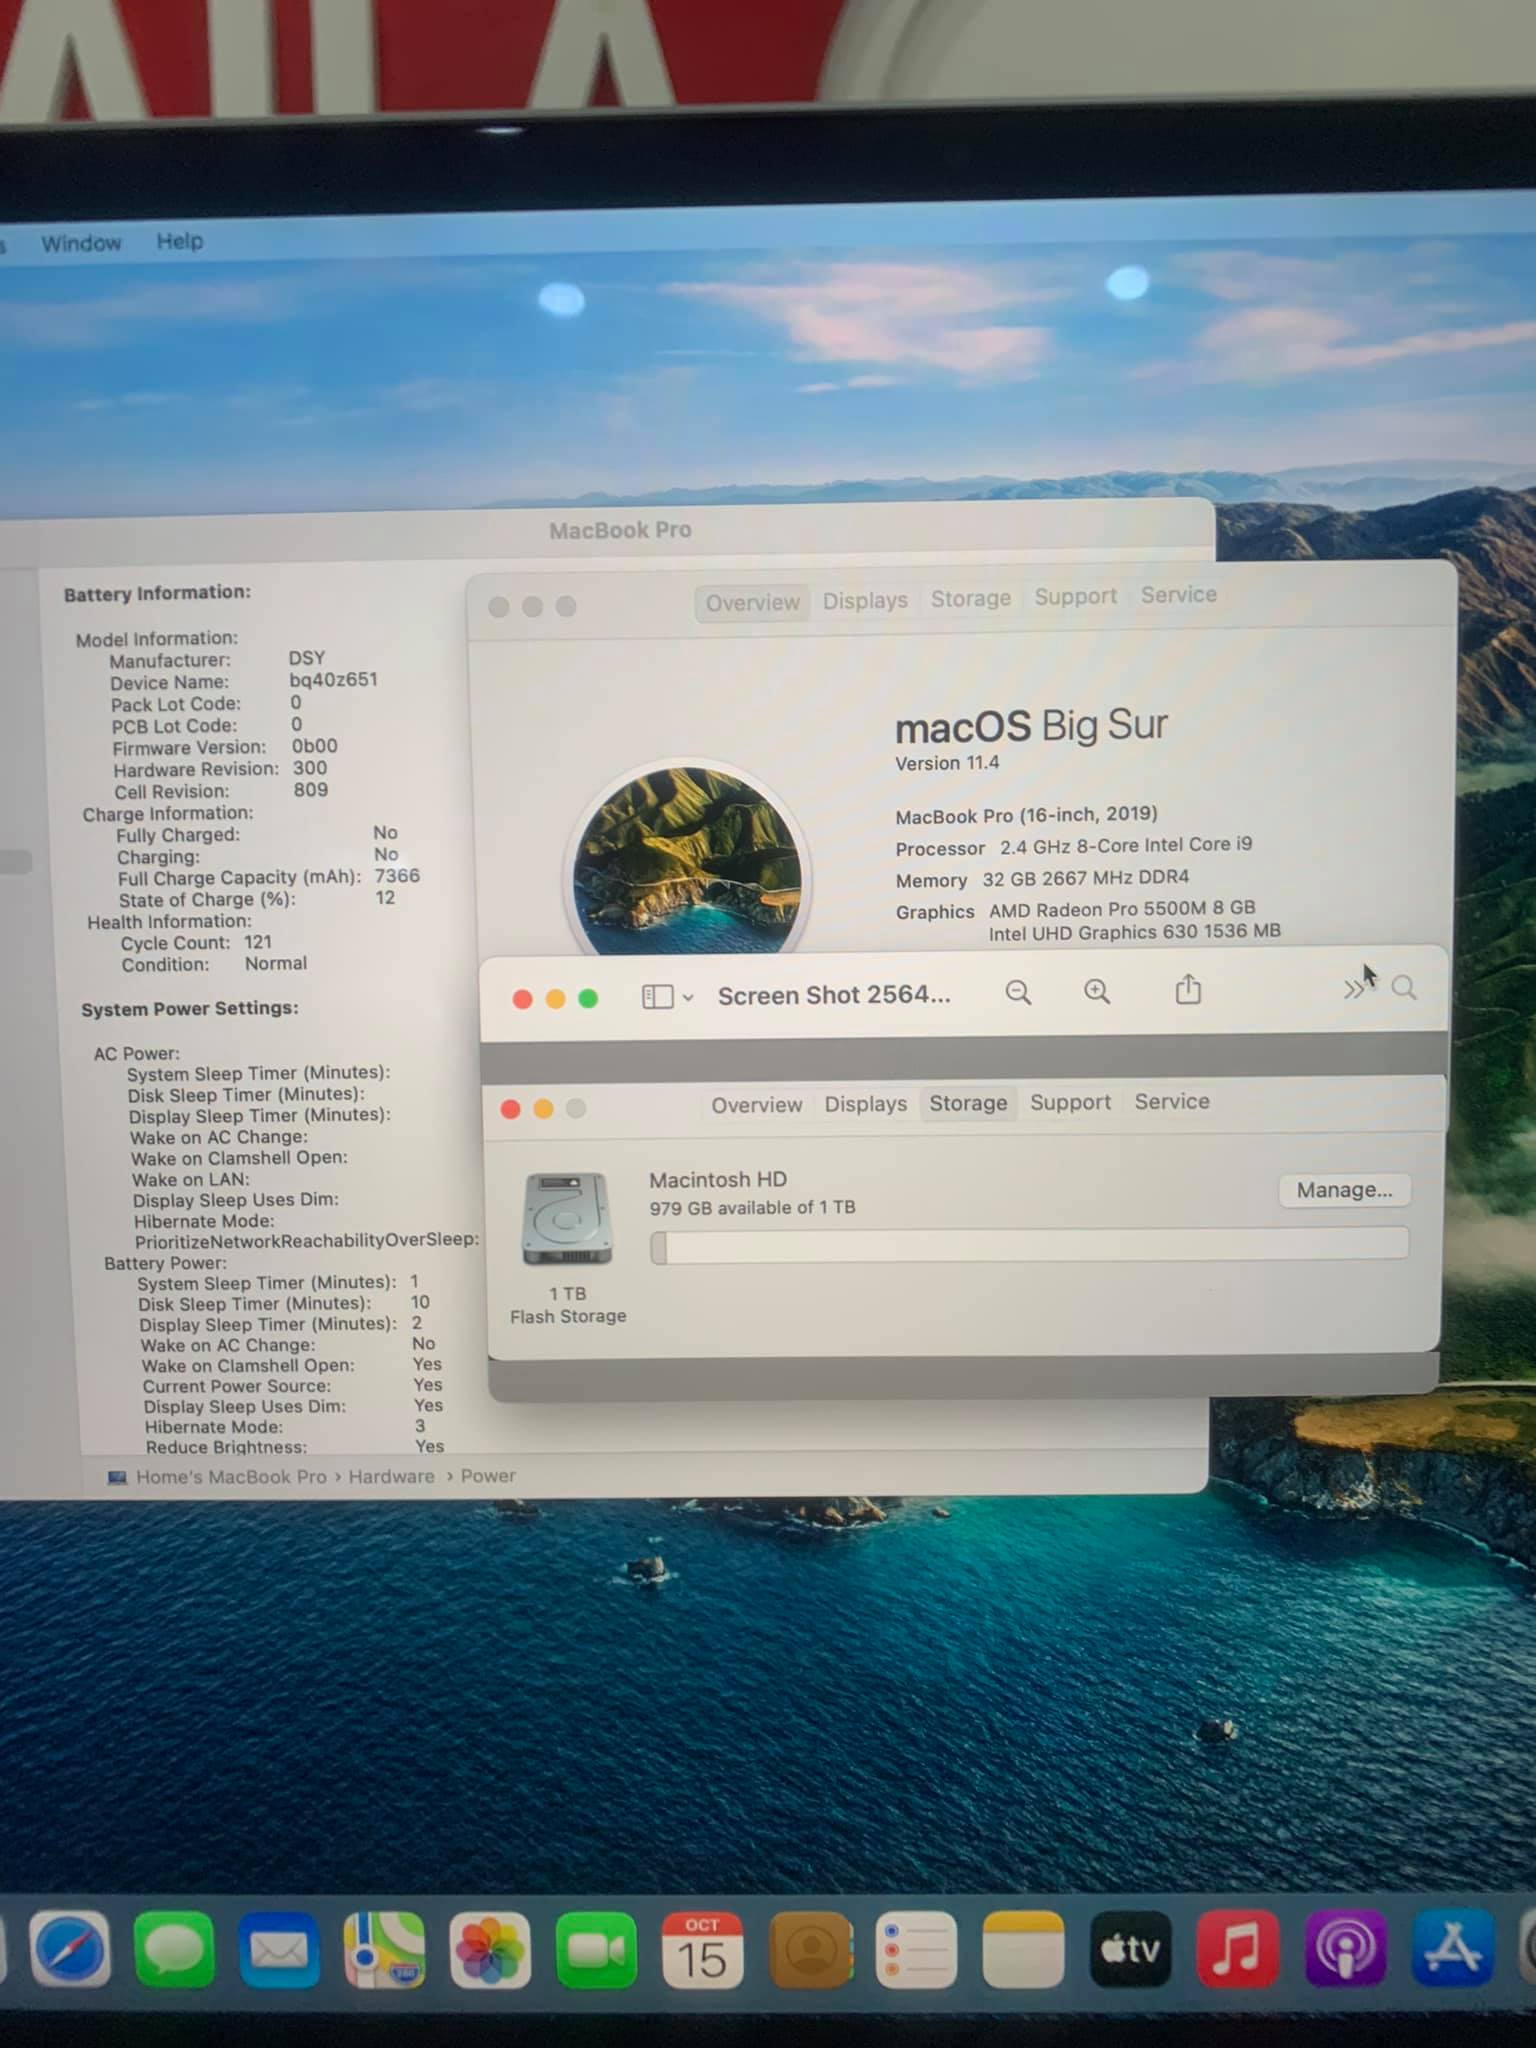Open the Music app in the Dock
Viewport: 1536px width, 2048px height.
coord(1237,1950)
